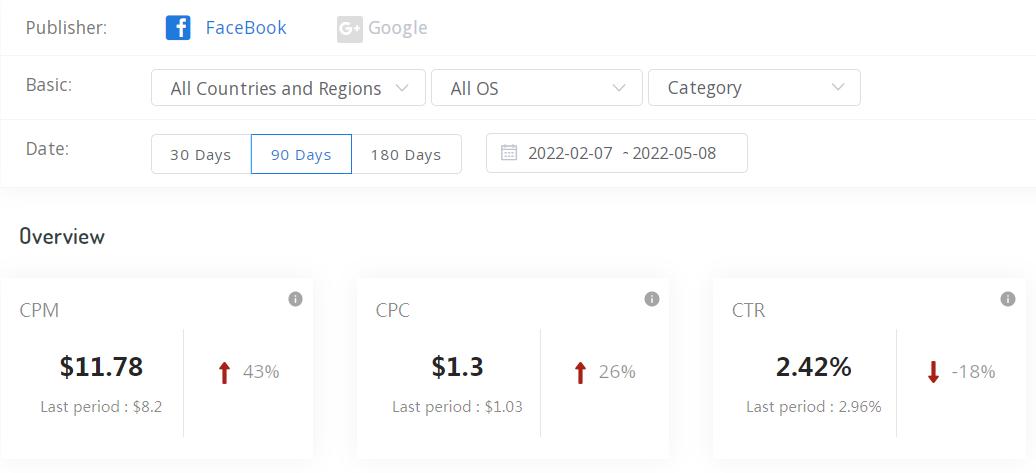
Task: Click the Facebook logo icon
Action: point(178,28)
